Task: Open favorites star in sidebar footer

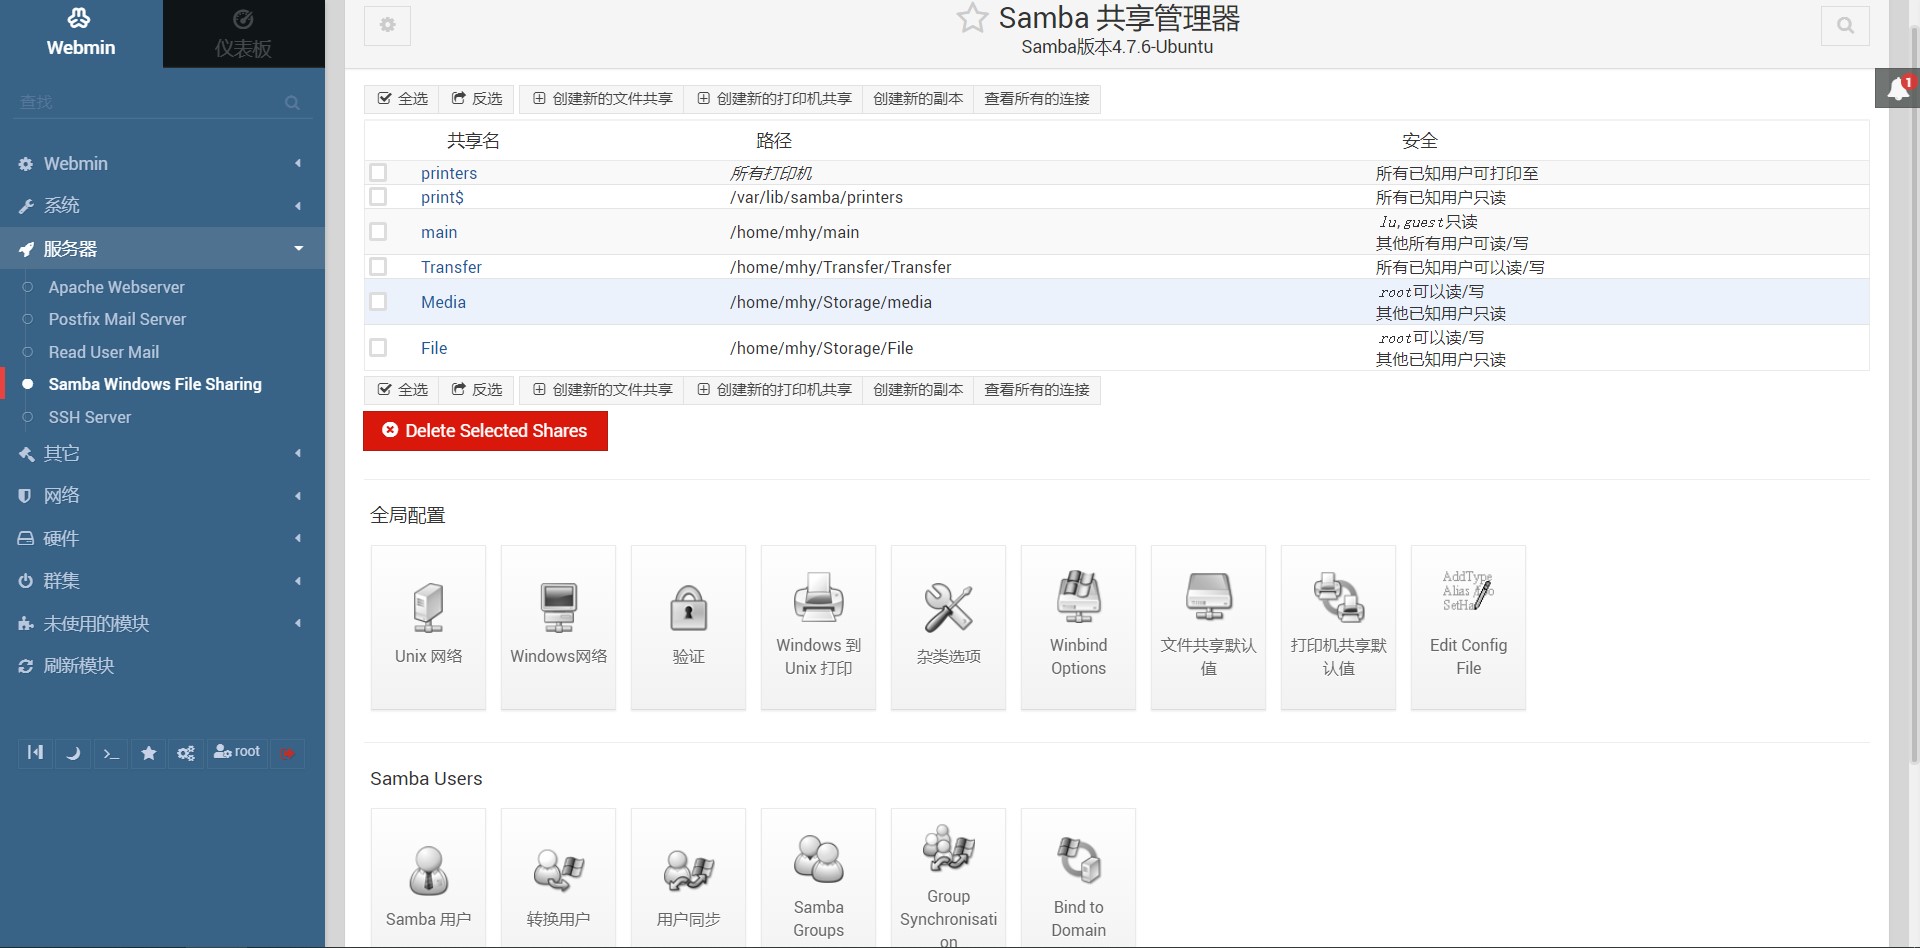Action: pos(149,752)
